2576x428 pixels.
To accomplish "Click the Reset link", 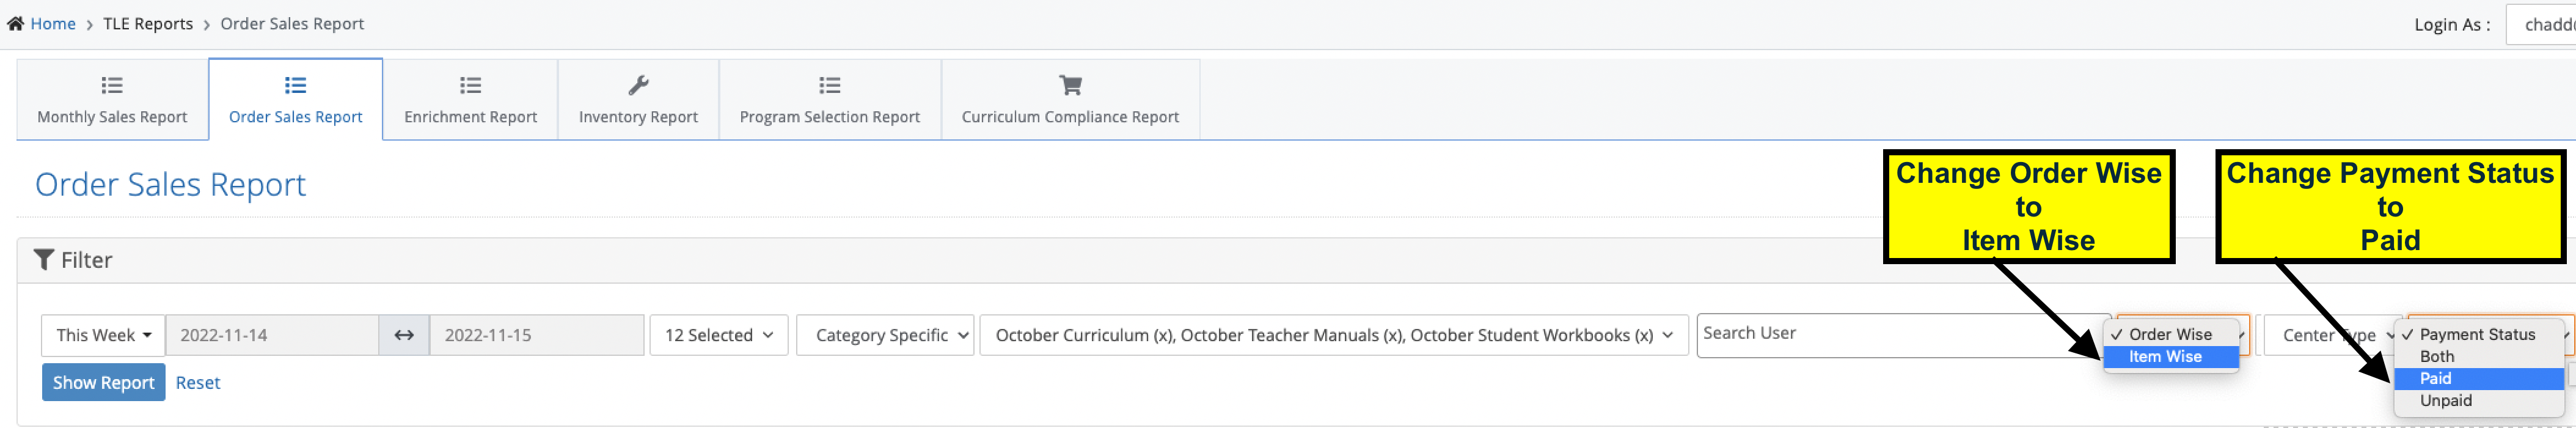I will (x=198, y=382).
